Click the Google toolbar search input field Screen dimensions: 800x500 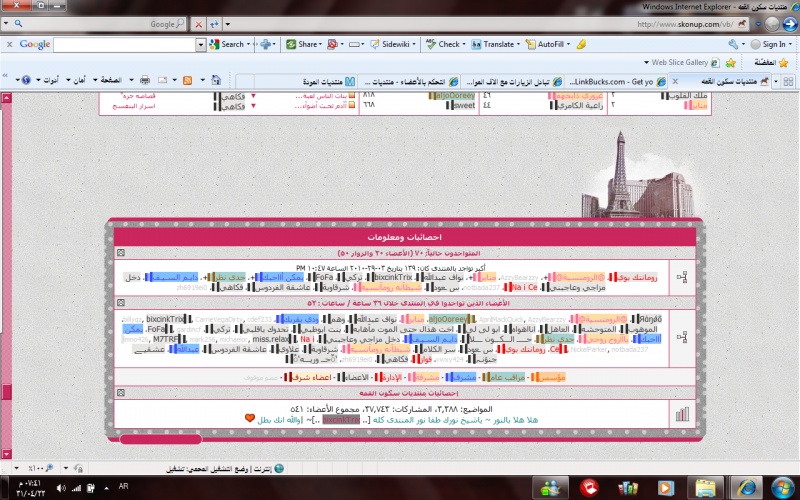pyautogui.click(x=128, y=44)
